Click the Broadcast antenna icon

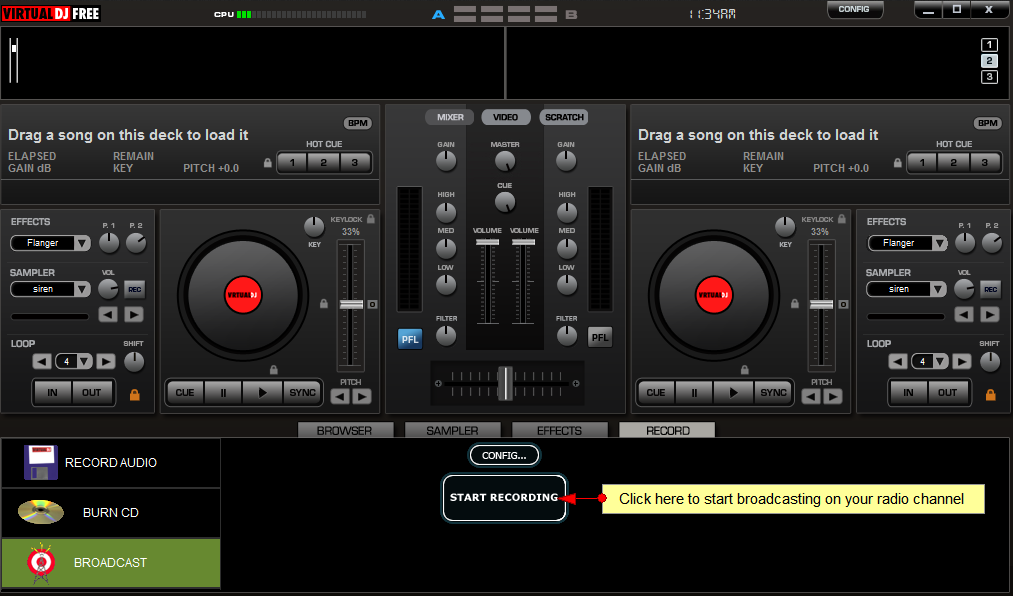point(41,564)
